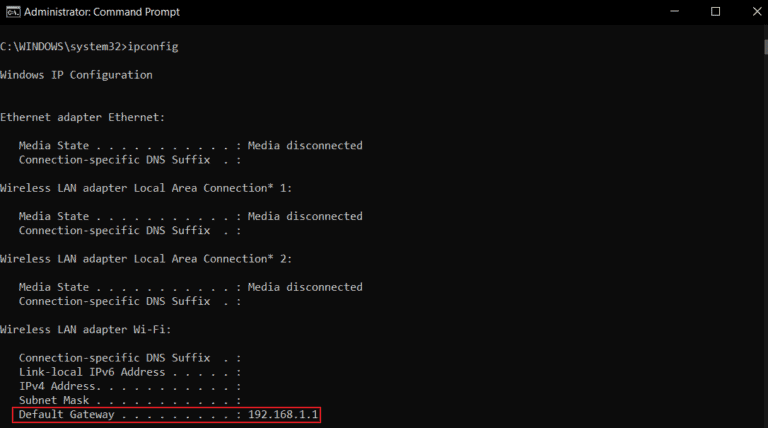Click the "Windows IP Configuration" heading
This screenshot has height=428, width=768.
tap(76, 75)
